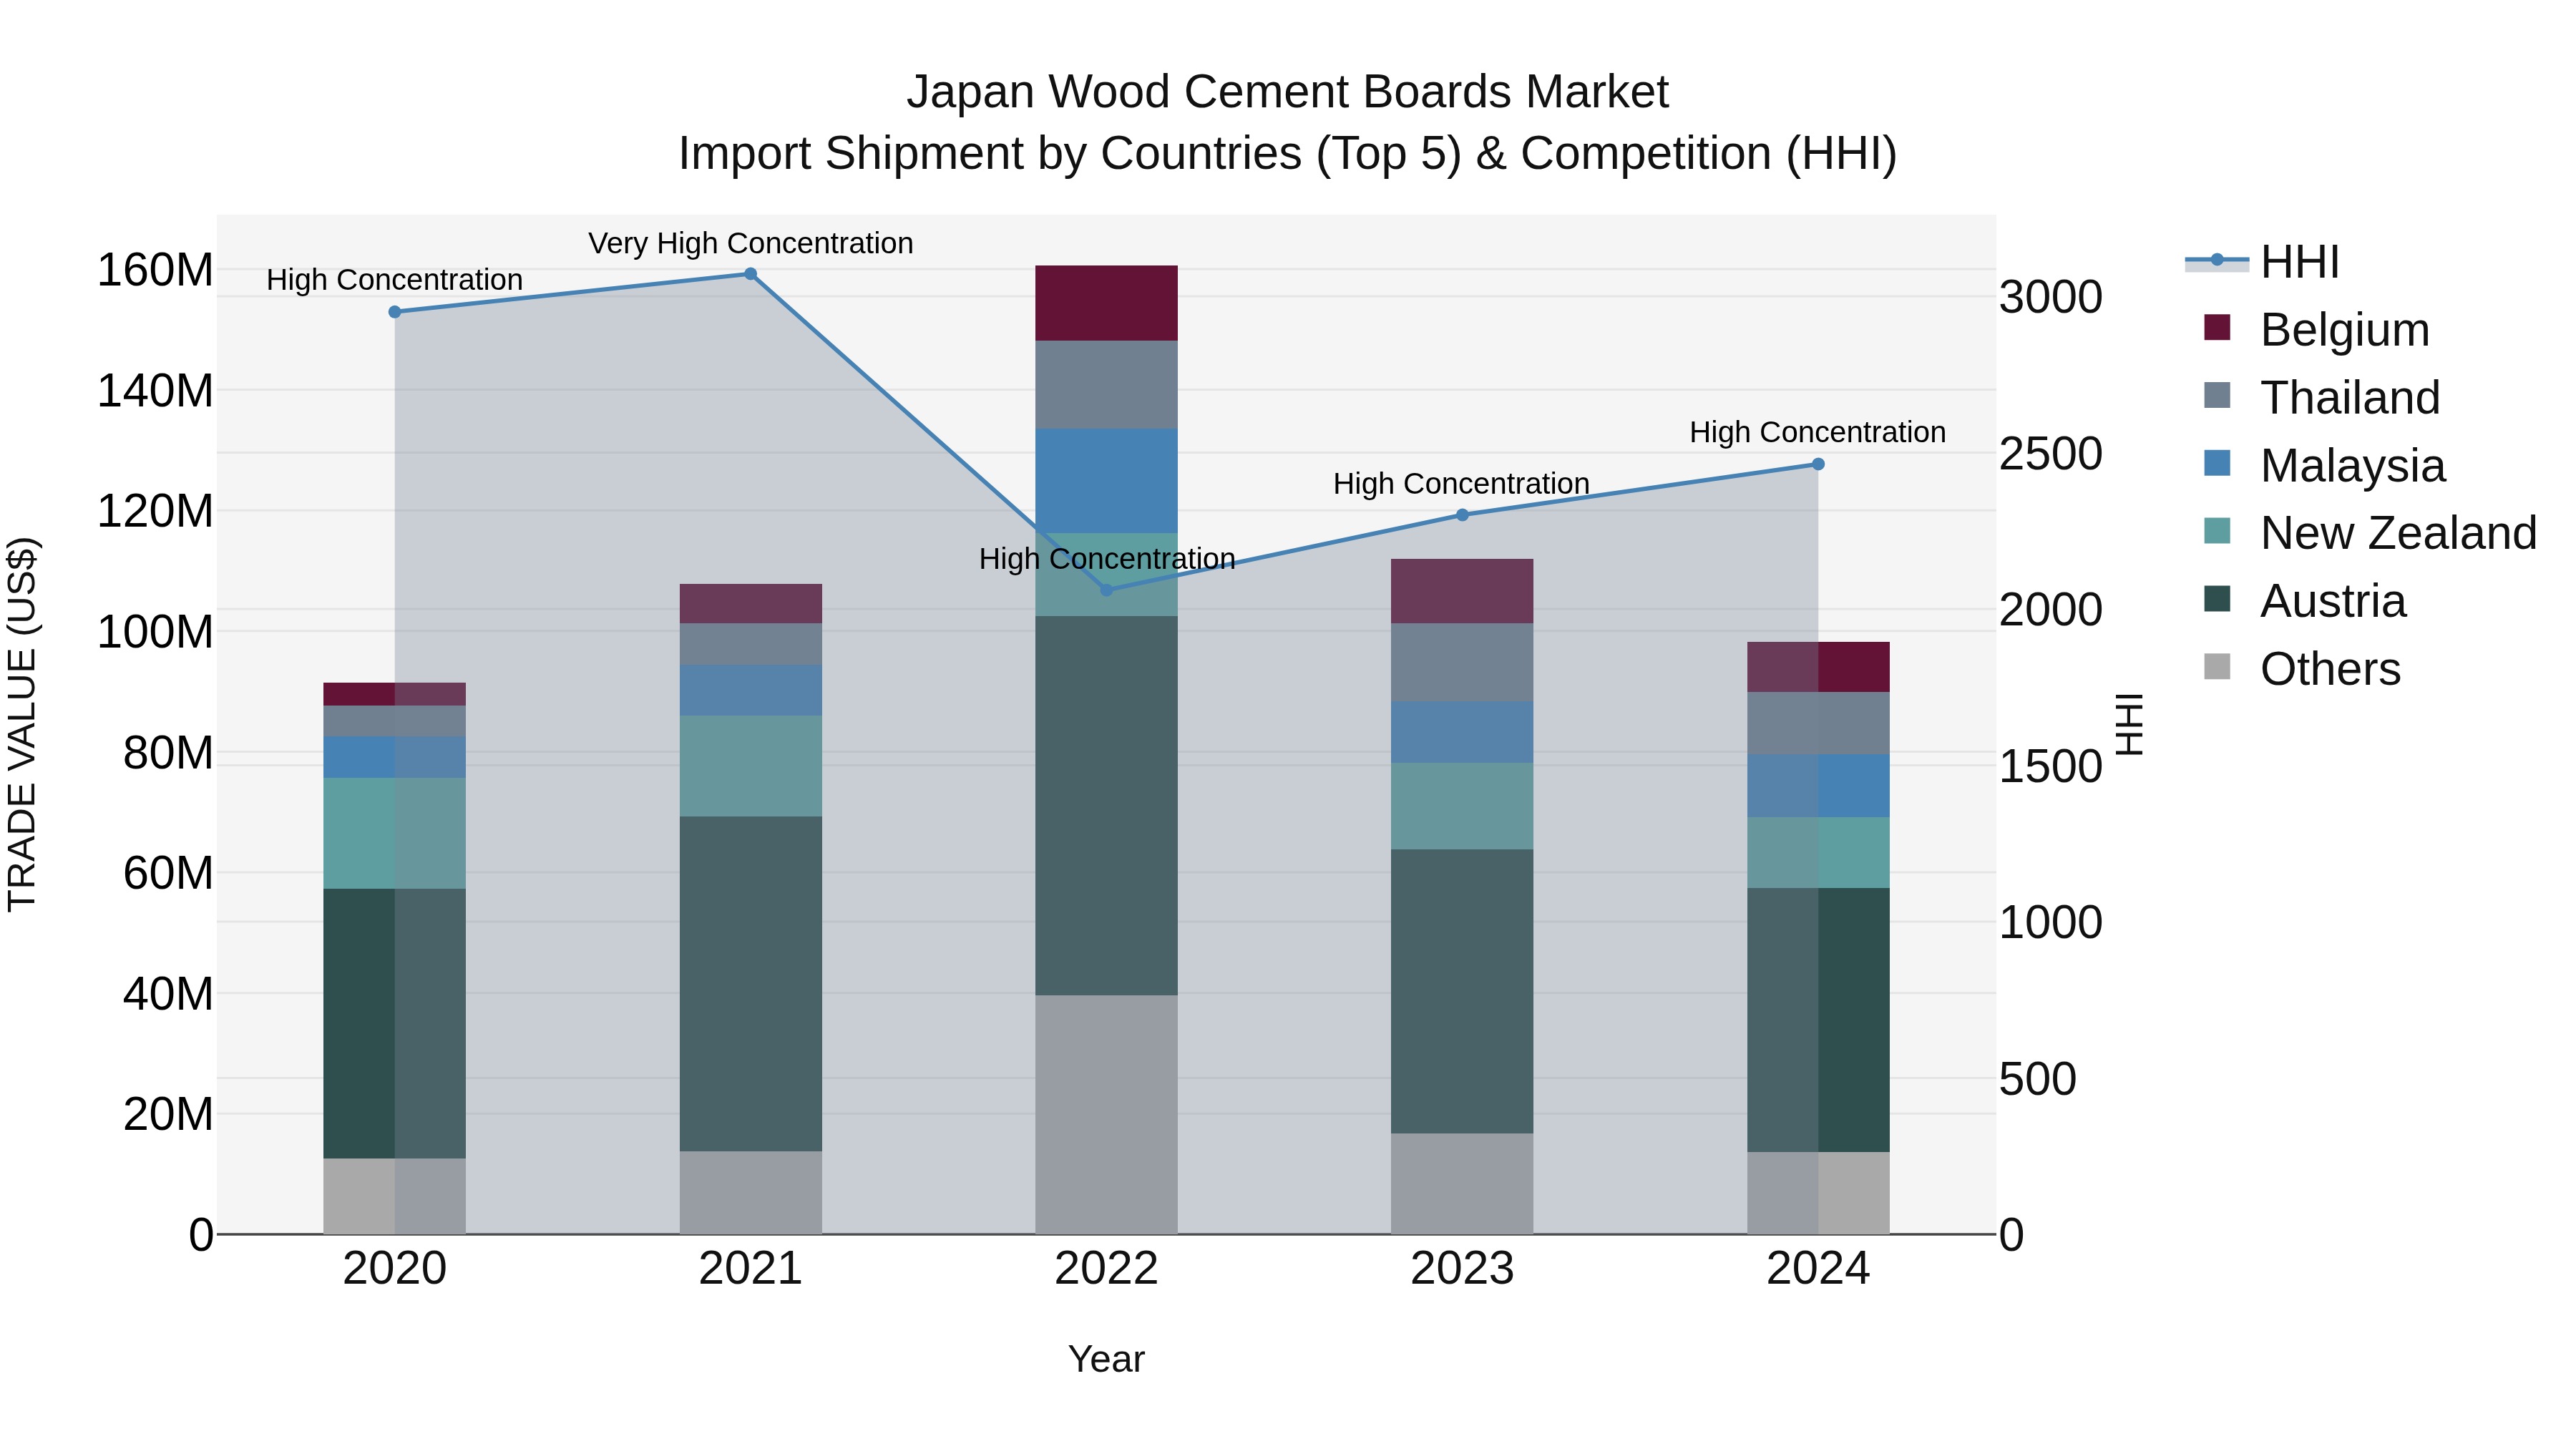The width and height of the screenshot is (2576, 1449).
Task: Click the Austria segment of the 2021 bar
Action: coord(750,984)
